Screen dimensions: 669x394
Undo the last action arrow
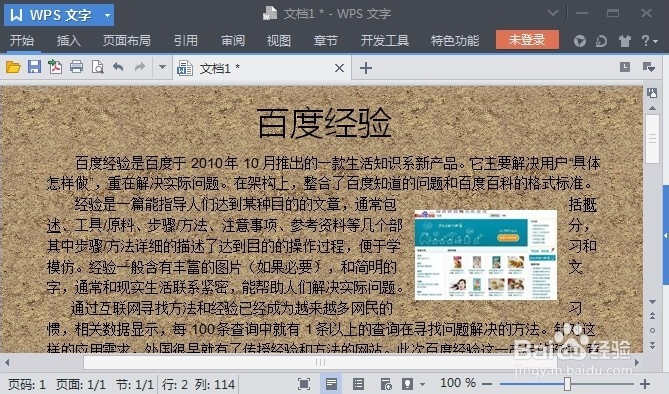118,67
